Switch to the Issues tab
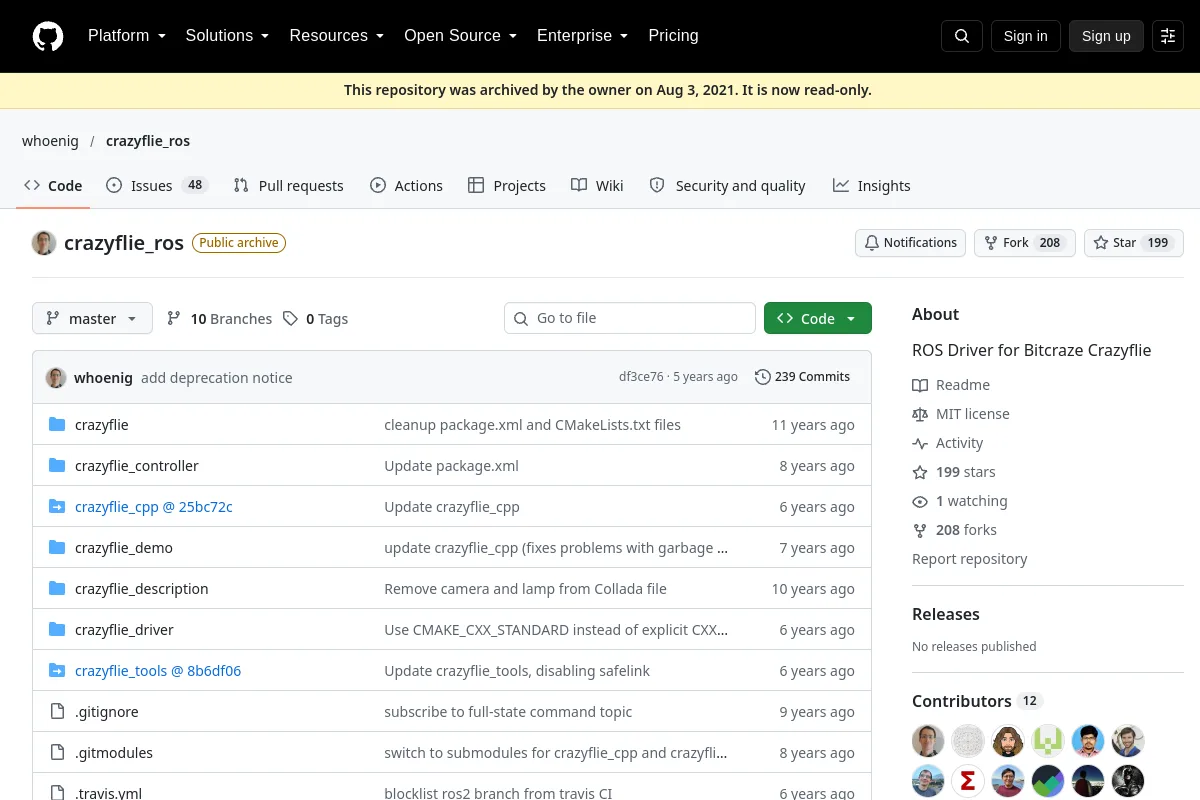 tap(156, 185)
